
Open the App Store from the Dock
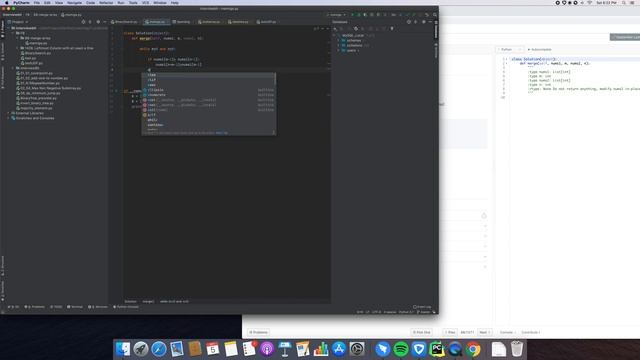(339, 349)
